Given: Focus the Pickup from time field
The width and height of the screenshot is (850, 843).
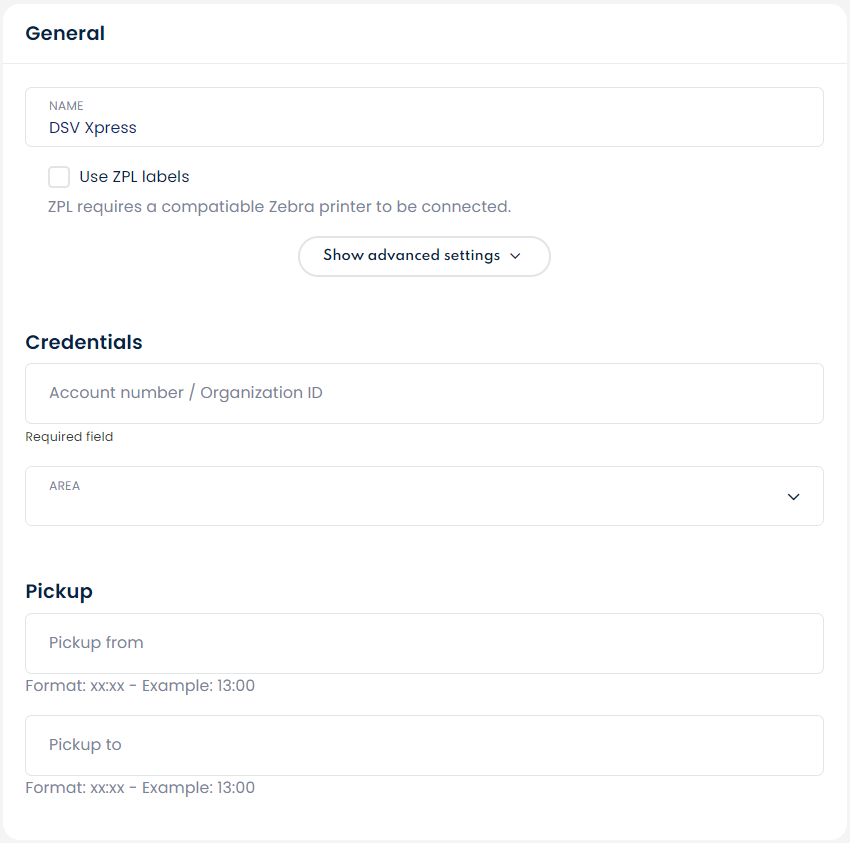Looking at the screenshot, I should [424, 643].
